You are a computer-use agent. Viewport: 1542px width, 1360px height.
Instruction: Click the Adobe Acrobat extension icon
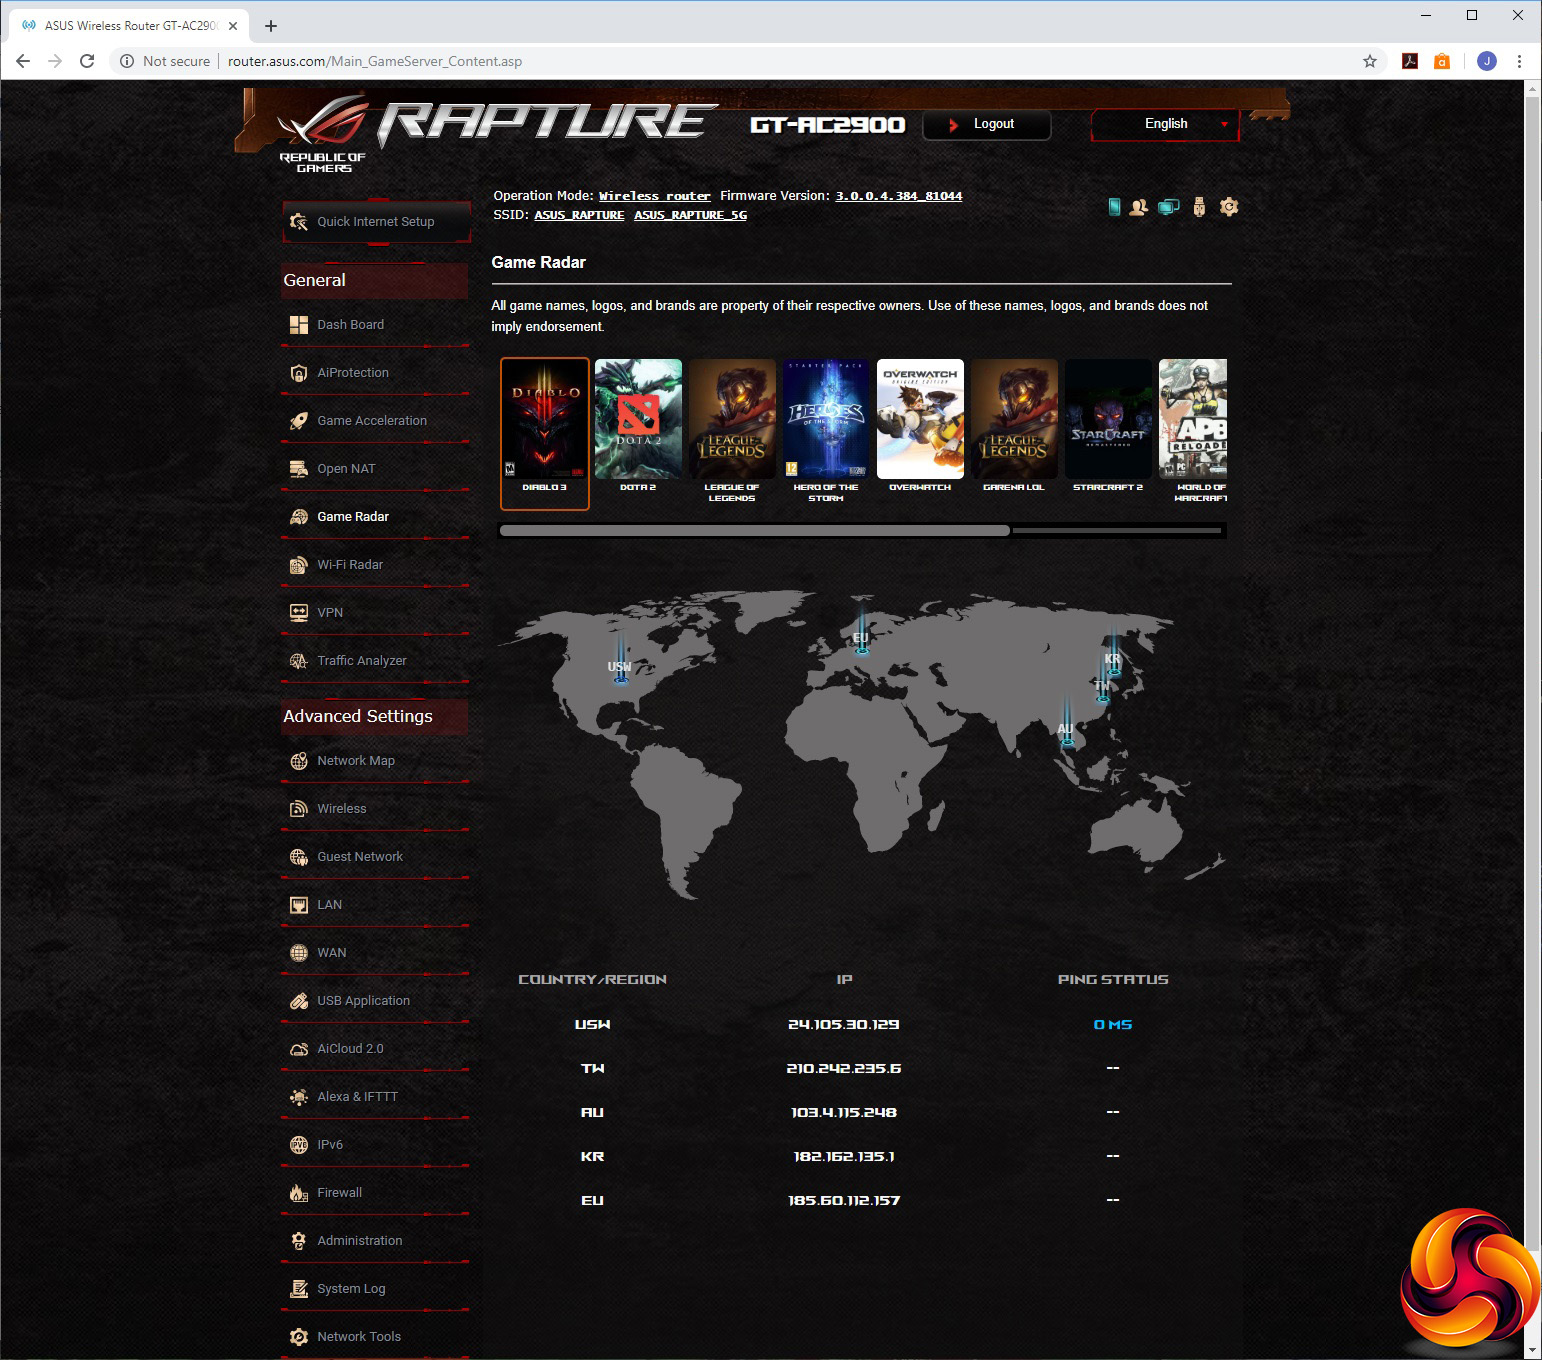(x=1410, y=61)
